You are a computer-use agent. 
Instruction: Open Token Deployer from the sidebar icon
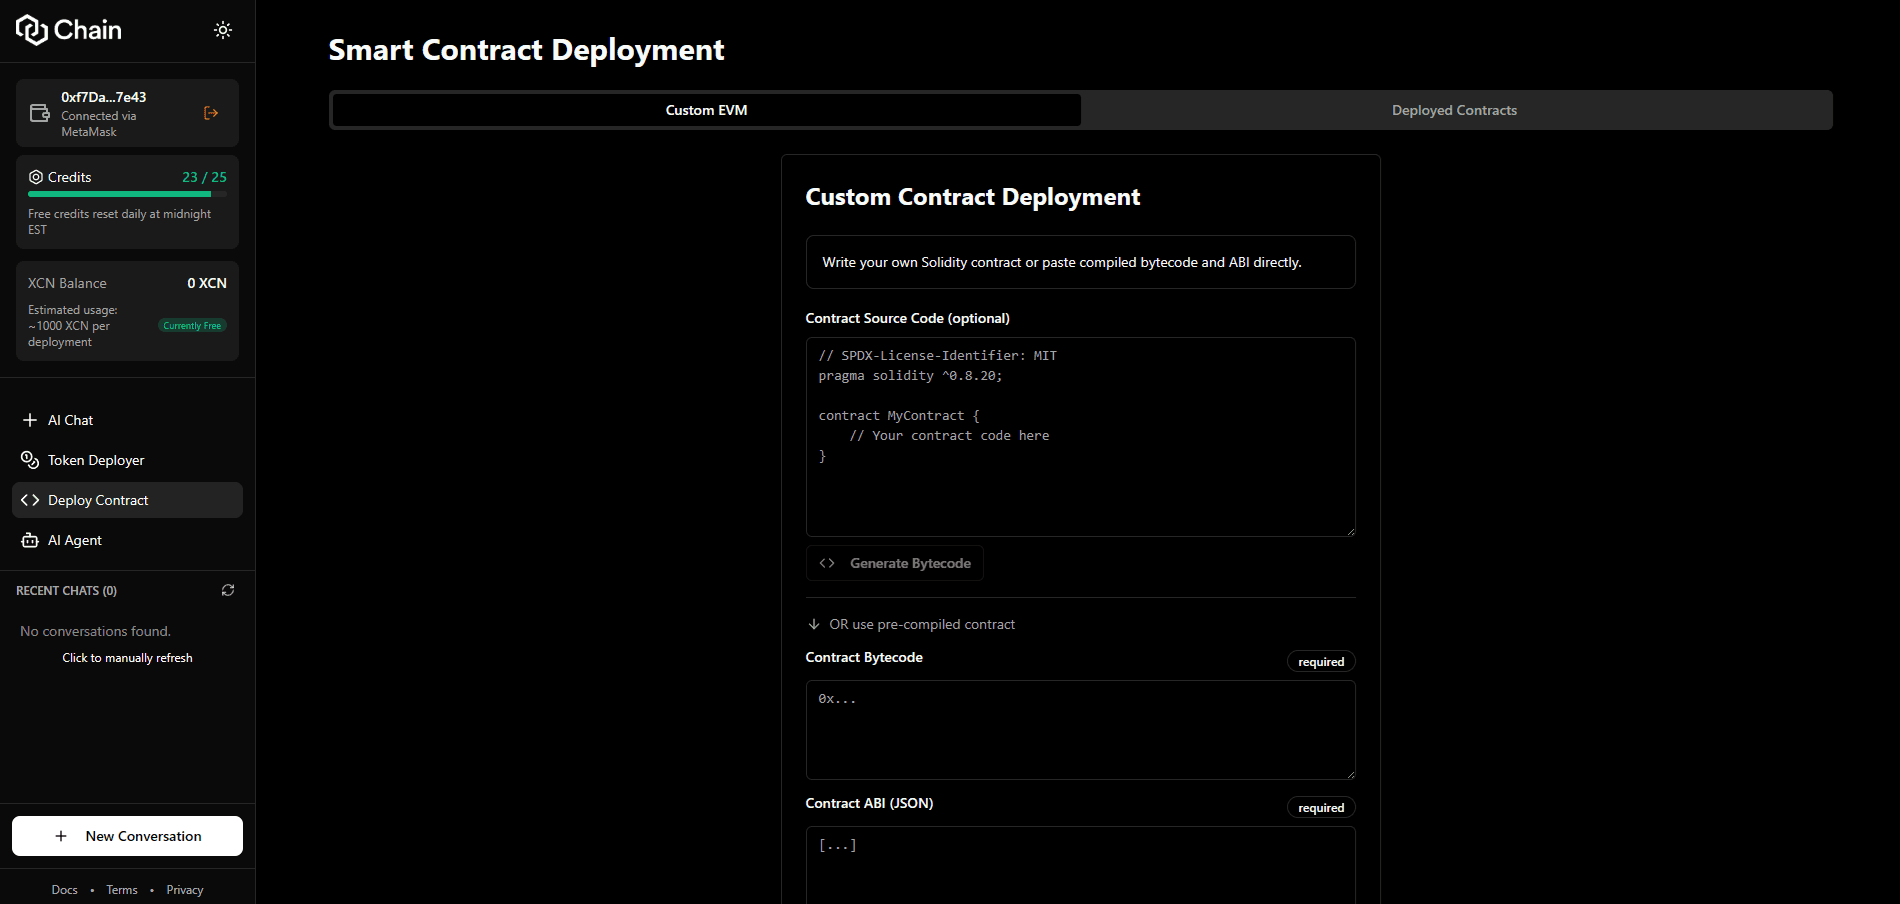[31, 459]
